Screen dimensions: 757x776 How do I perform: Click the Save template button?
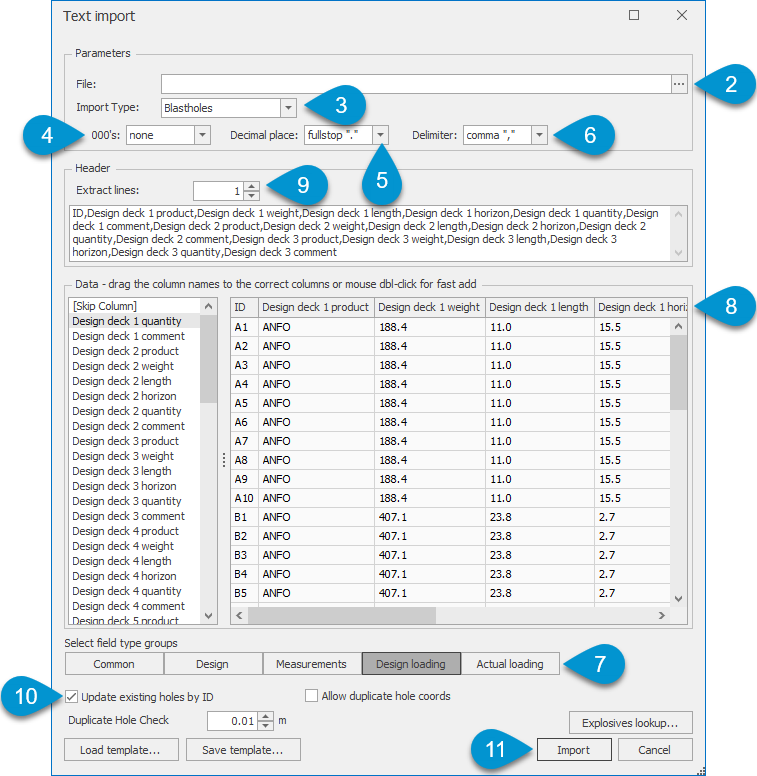tap(243, 750)
